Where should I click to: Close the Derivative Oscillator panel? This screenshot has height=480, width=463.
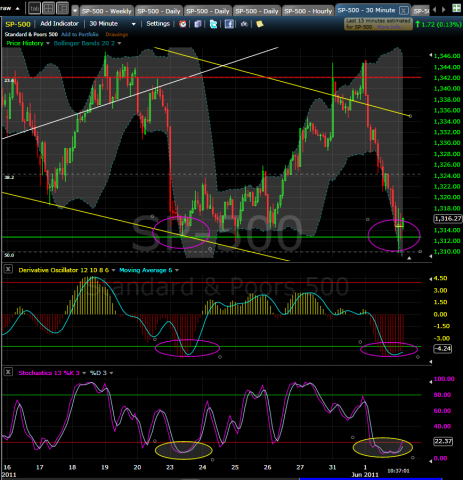coord(8,269)
